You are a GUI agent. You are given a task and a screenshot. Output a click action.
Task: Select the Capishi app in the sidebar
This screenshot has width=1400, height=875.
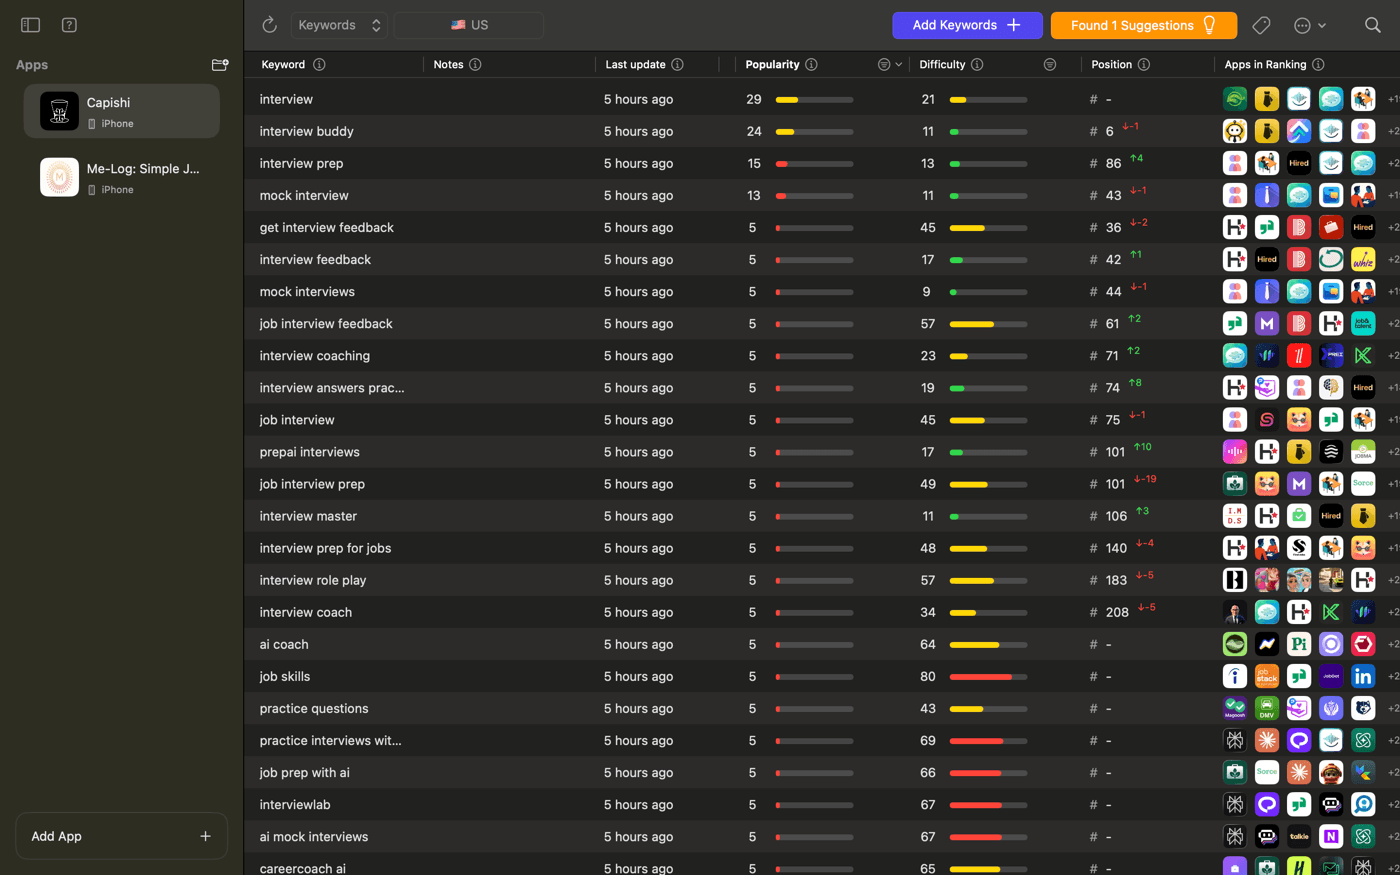[121, 110]
